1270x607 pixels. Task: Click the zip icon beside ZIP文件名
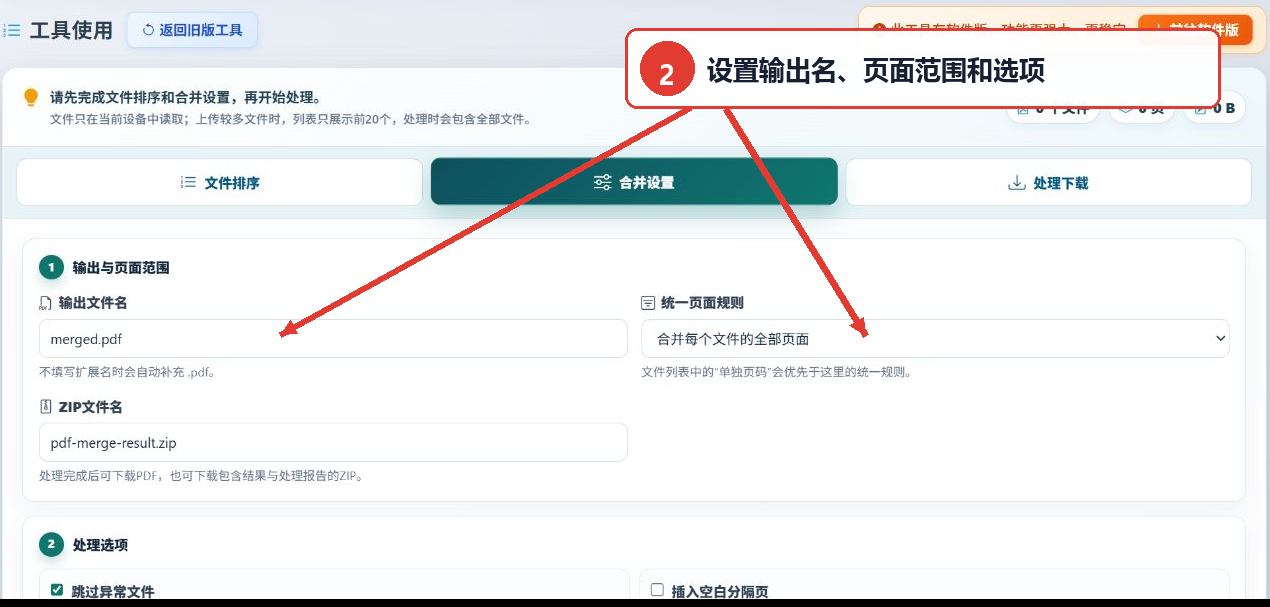[45, 407]
